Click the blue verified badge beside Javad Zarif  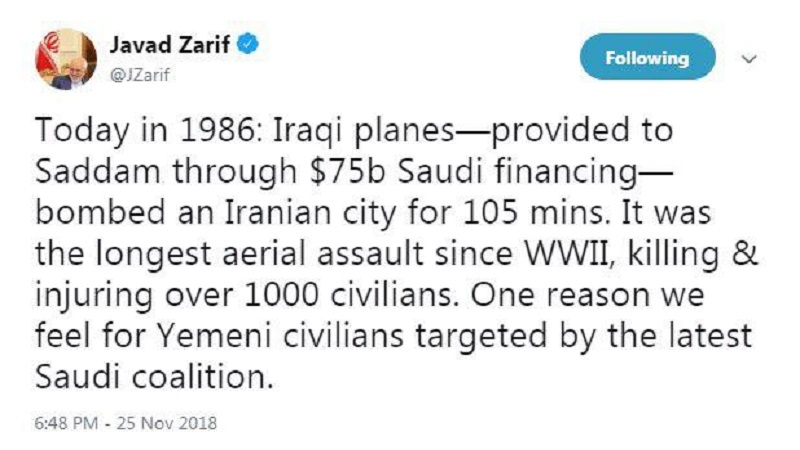click(x=248, y=44)
